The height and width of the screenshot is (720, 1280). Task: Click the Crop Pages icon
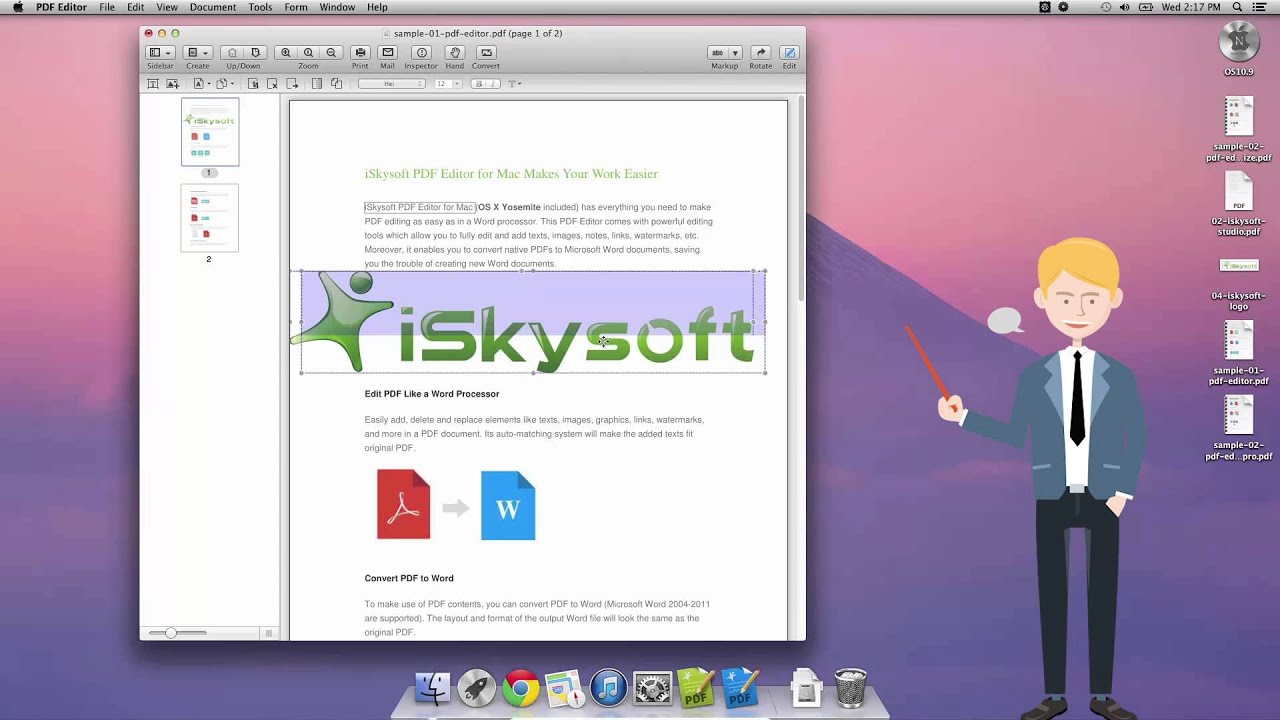(x=336, y=84)
